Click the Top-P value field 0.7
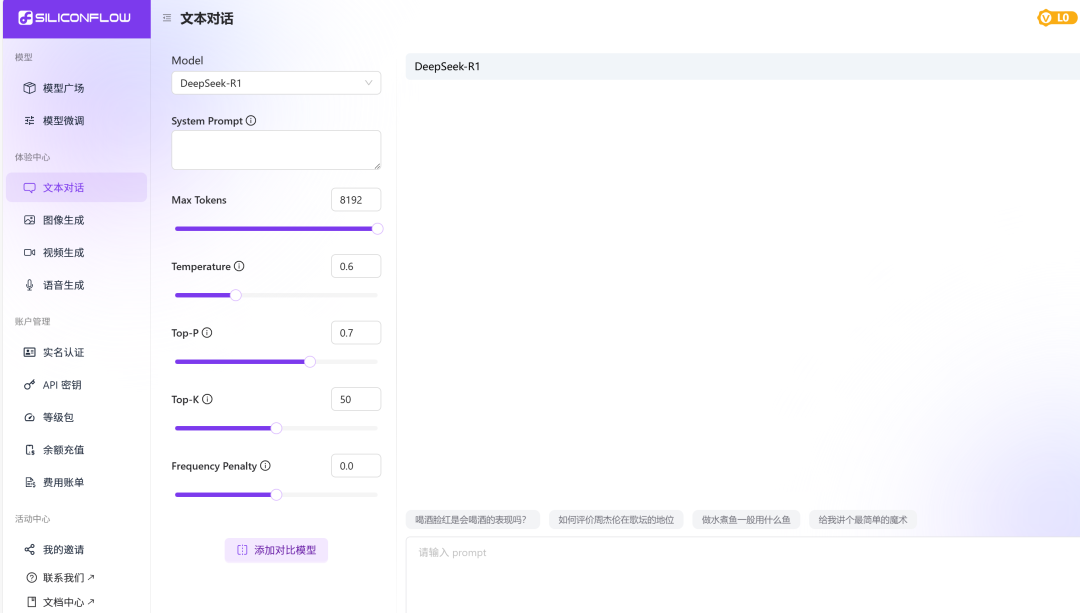 [x=356, y=333]
